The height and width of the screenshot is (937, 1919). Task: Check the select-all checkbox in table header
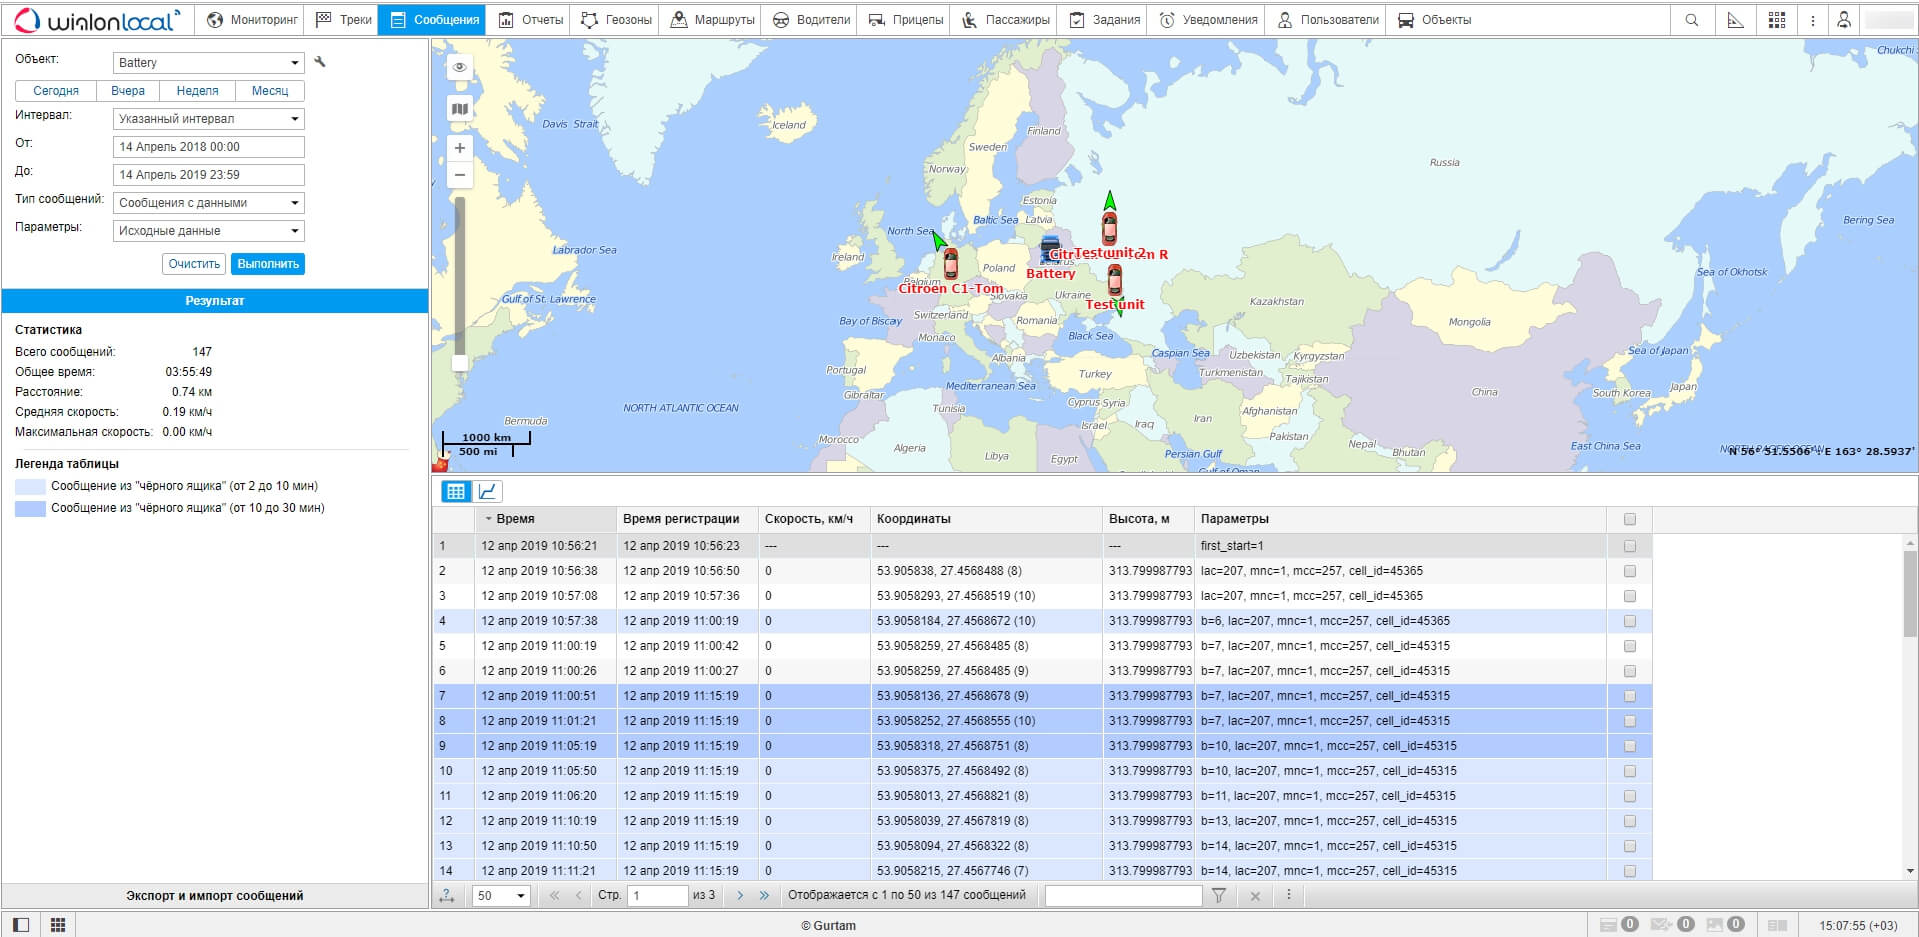pos(1629,519)
